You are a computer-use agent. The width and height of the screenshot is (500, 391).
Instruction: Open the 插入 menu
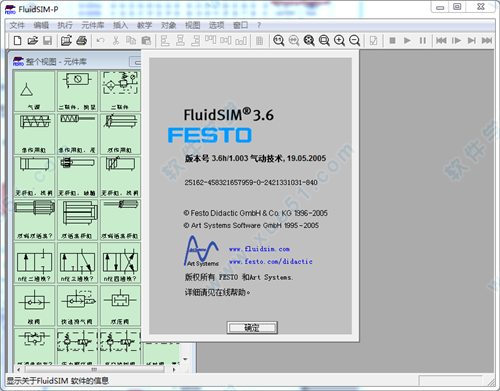click(x=120, y=25)
